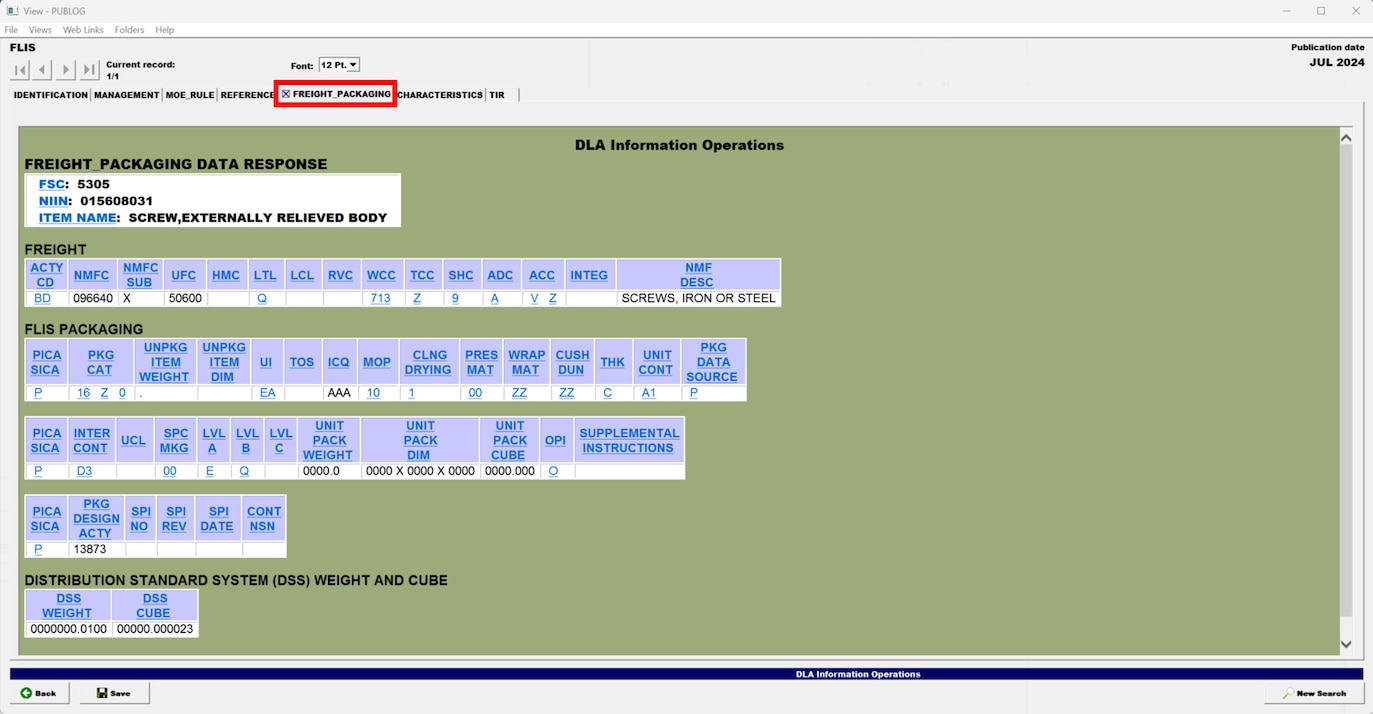Click the UFC header link
The width and height of the screenshot is (1373, 714).
184,275
